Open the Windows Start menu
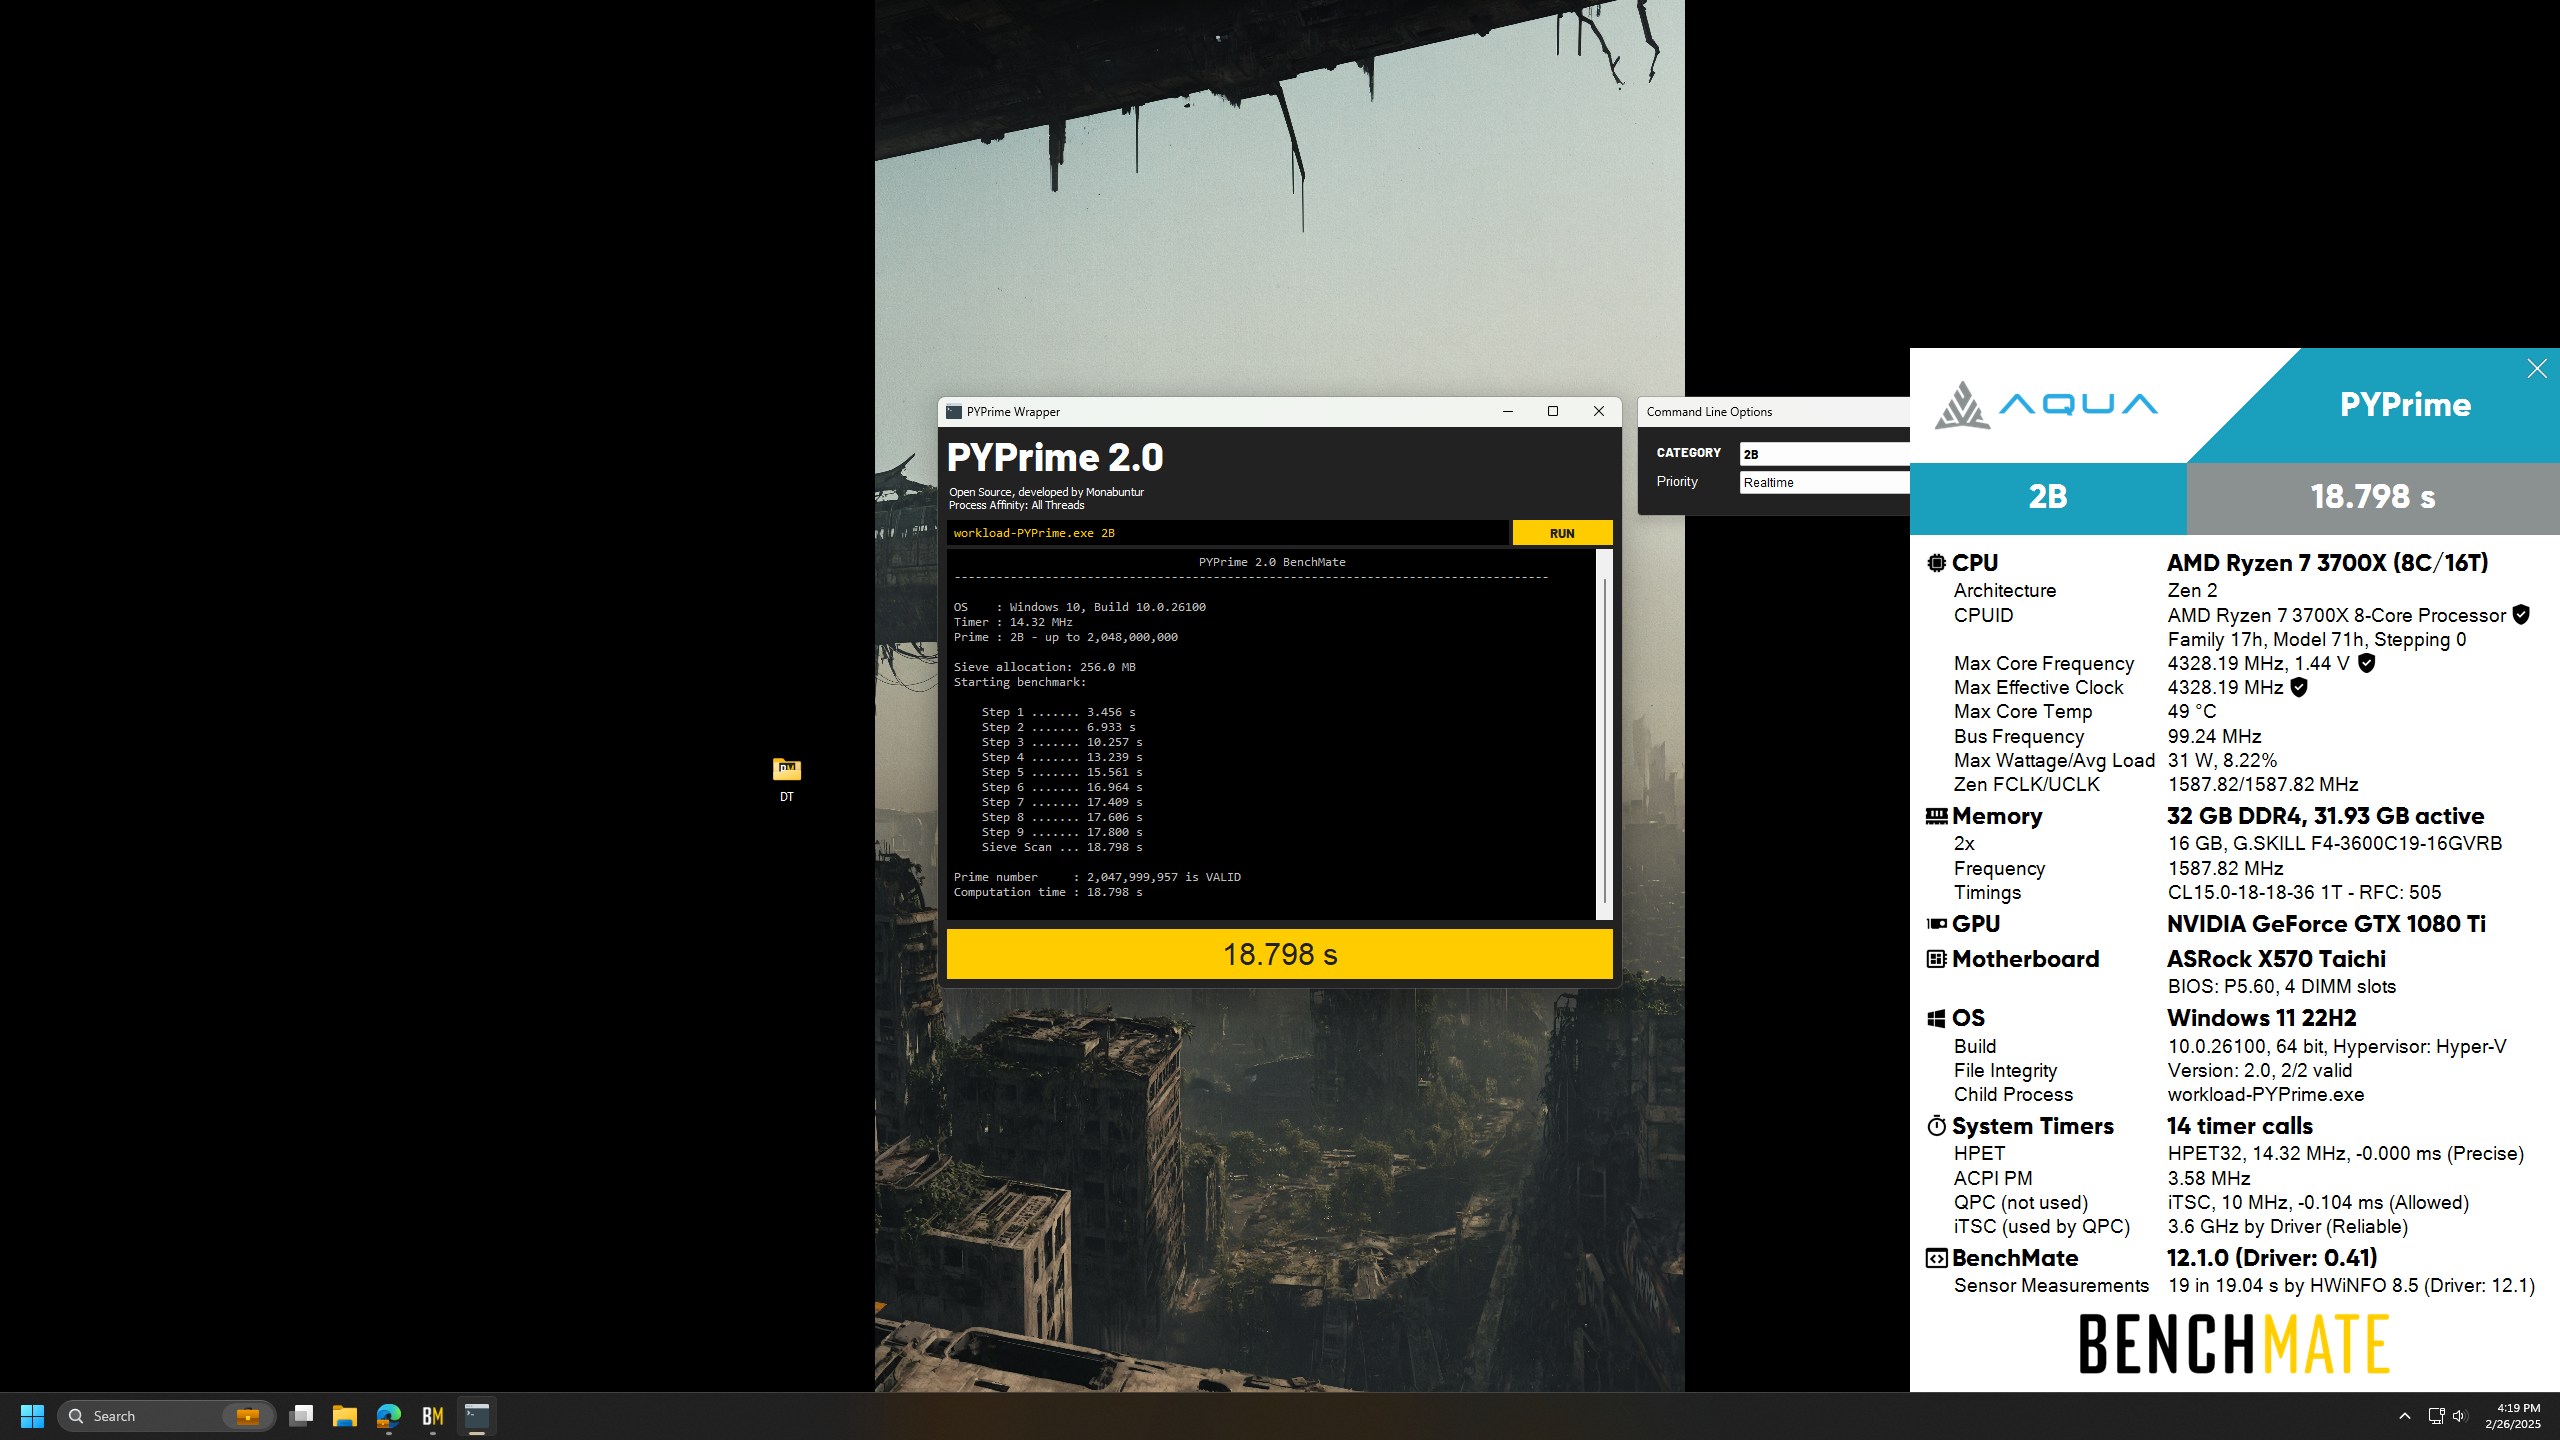The height and width of the screenshot is (1440, 2560). click(x=32, y=1416)
